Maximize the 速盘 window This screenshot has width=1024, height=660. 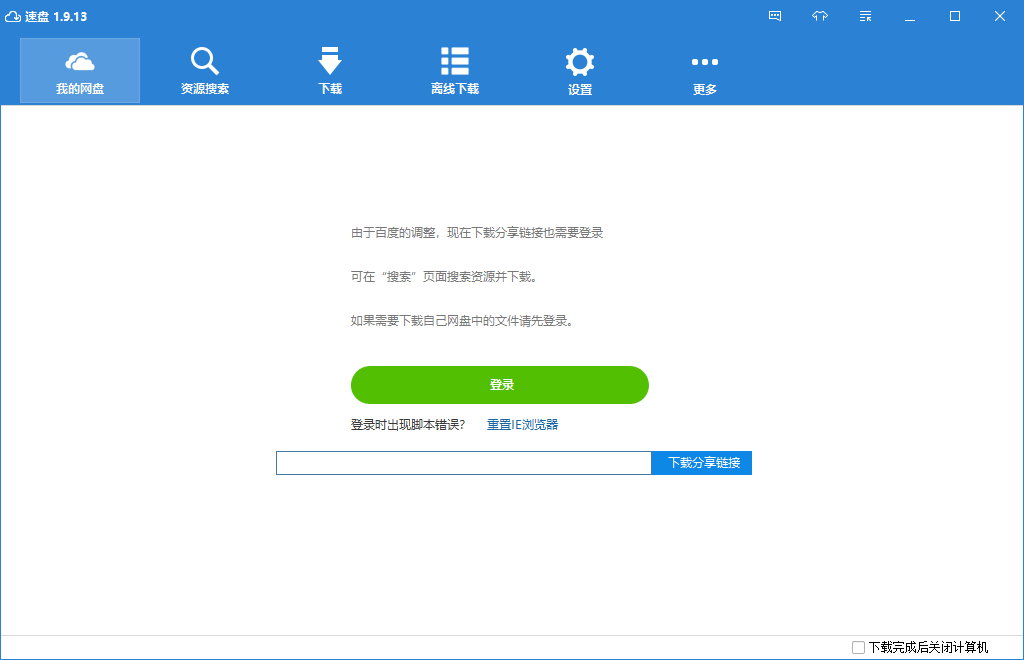(955, 16)
